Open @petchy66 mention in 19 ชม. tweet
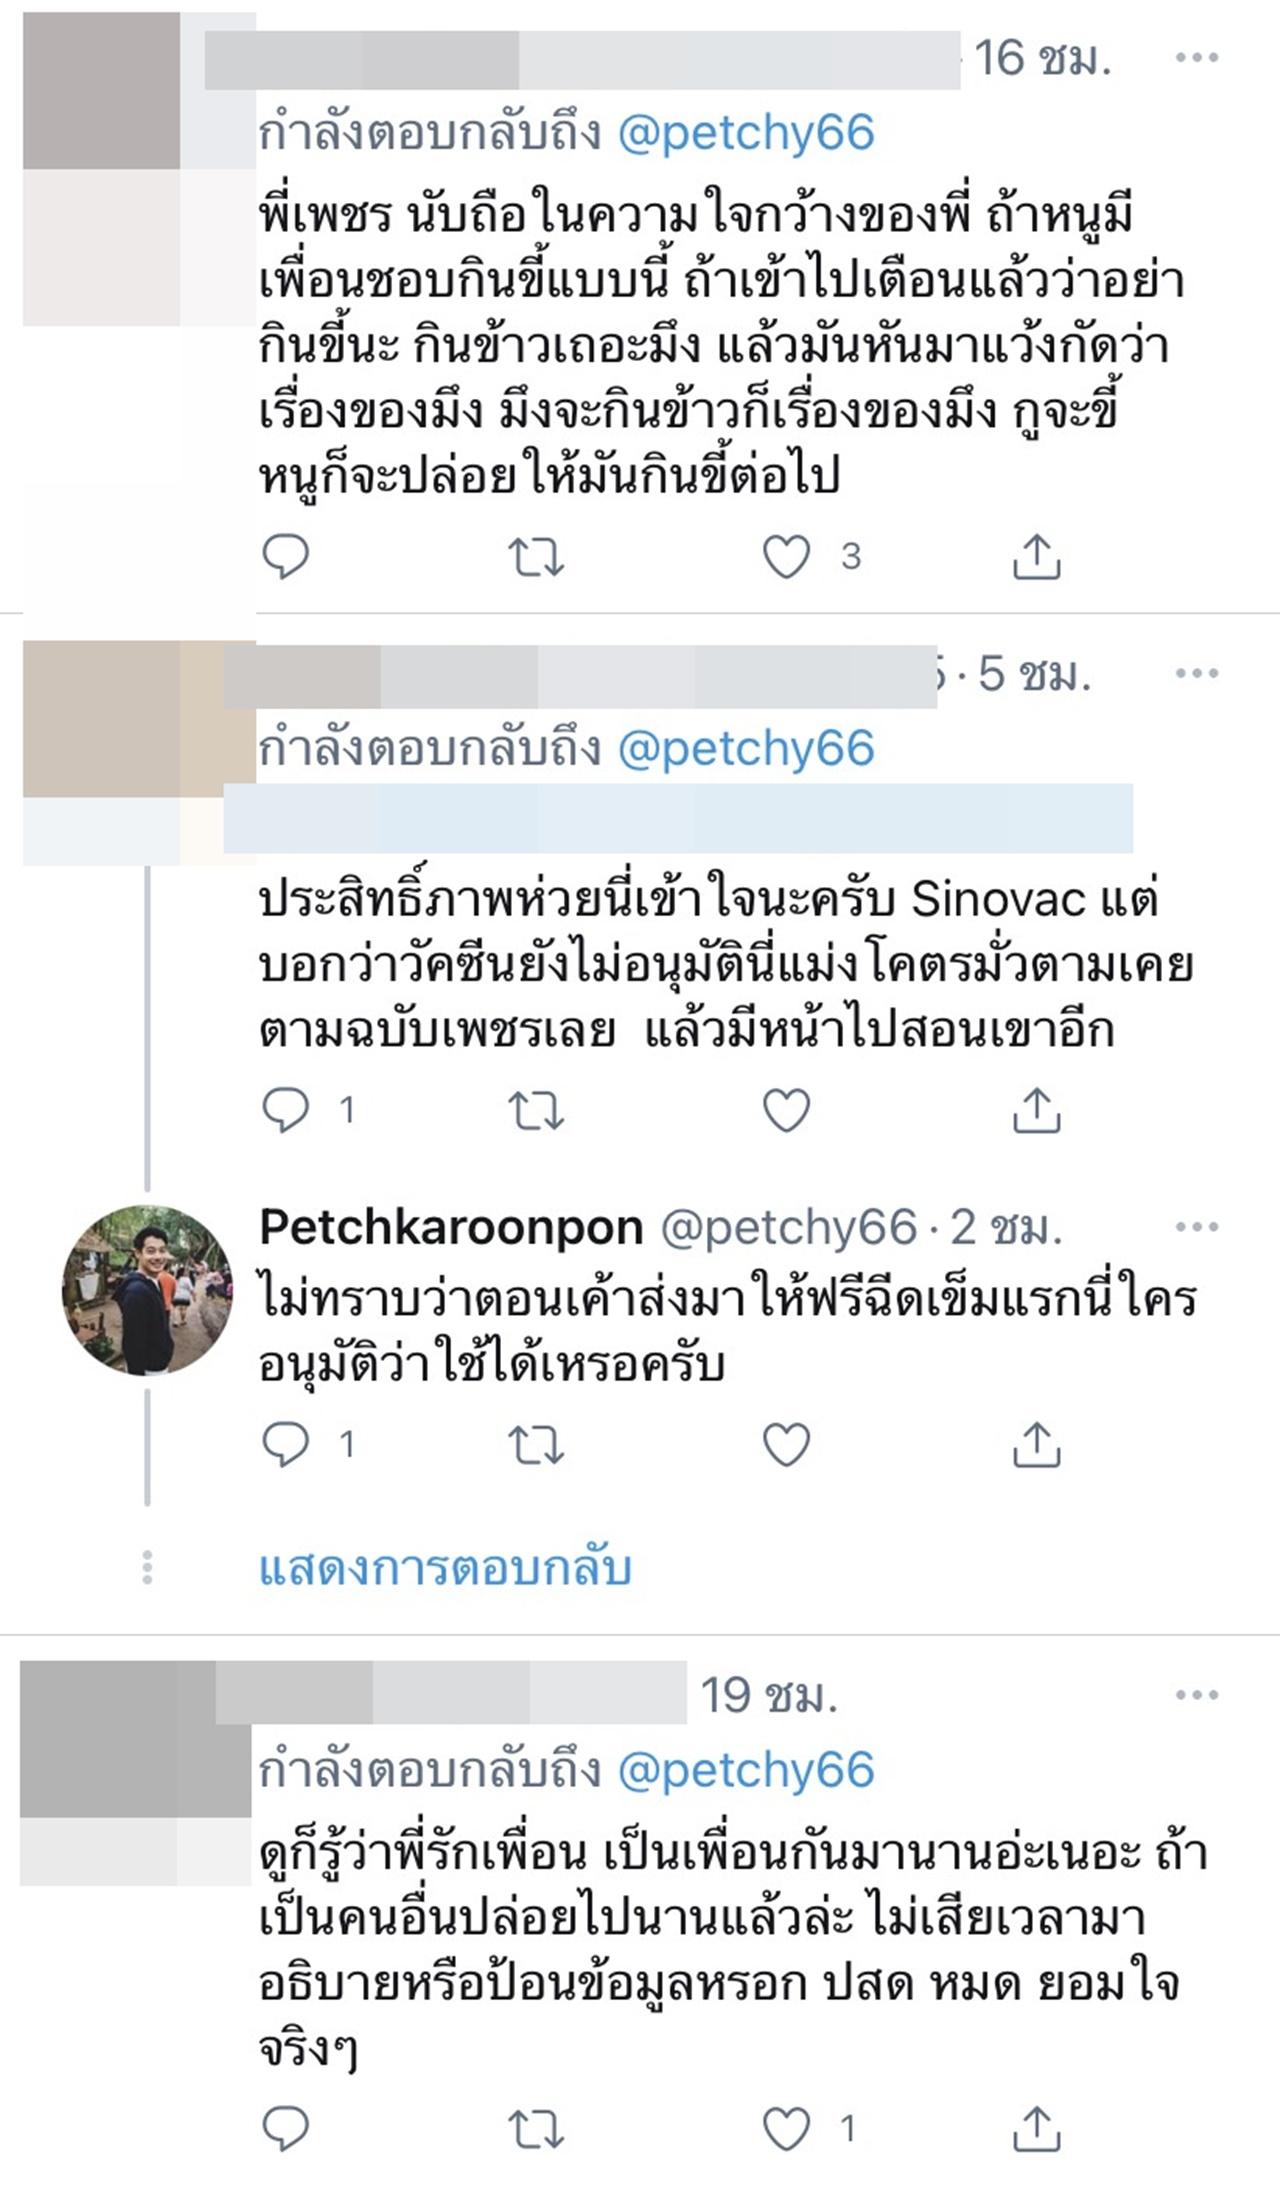This screenshot has width=1280, height=2185. click(746, 1770)
